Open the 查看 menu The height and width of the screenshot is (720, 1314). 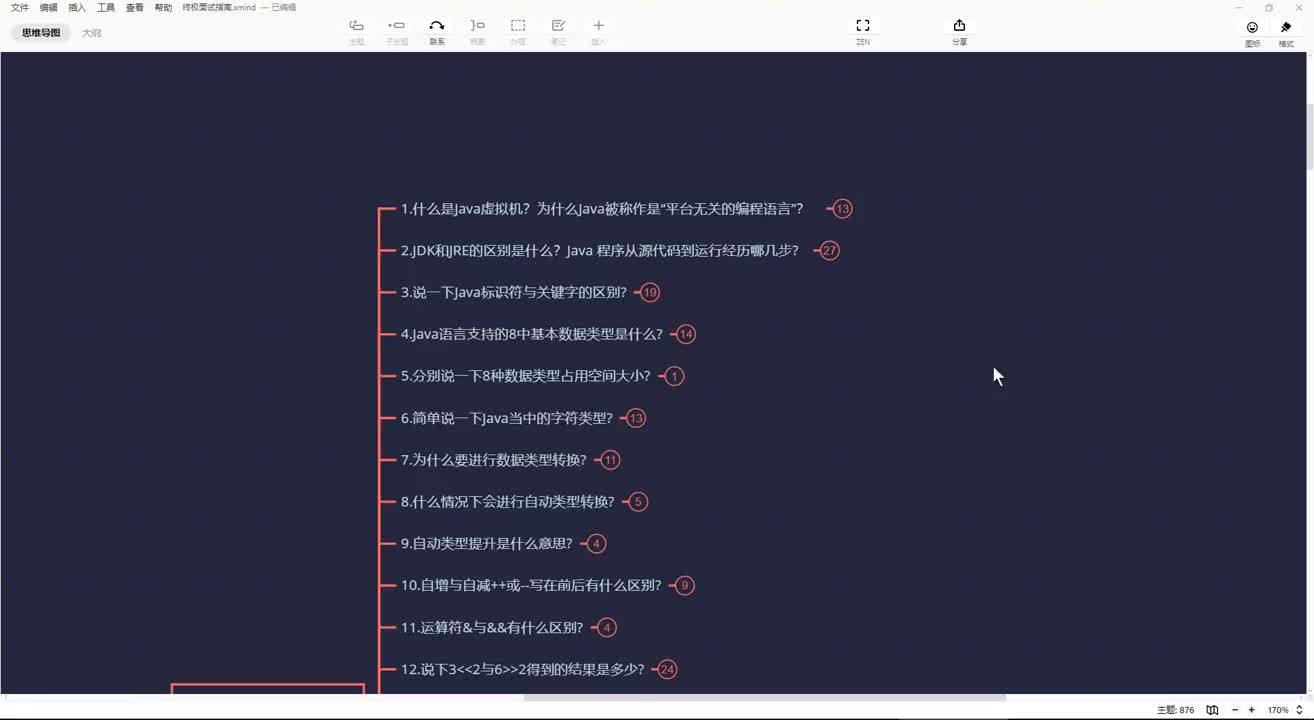click(135, 7)
